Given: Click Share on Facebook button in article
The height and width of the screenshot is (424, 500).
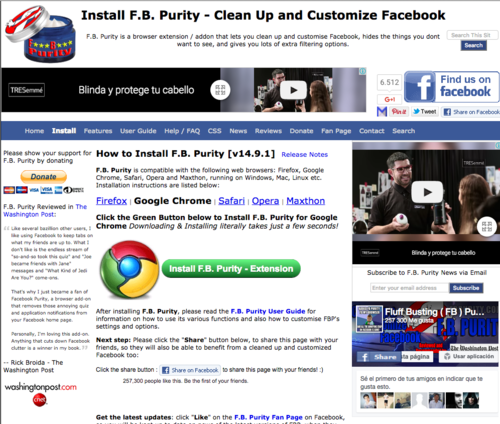Looking at the screenshot, I should click(x=190, y=370).
